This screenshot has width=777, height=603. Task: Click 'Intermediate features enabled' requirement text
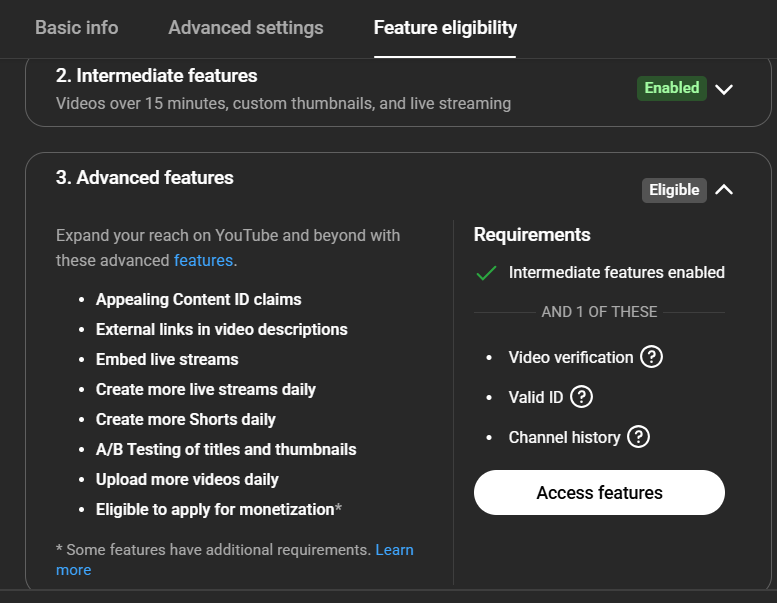[x=616, y=273]
